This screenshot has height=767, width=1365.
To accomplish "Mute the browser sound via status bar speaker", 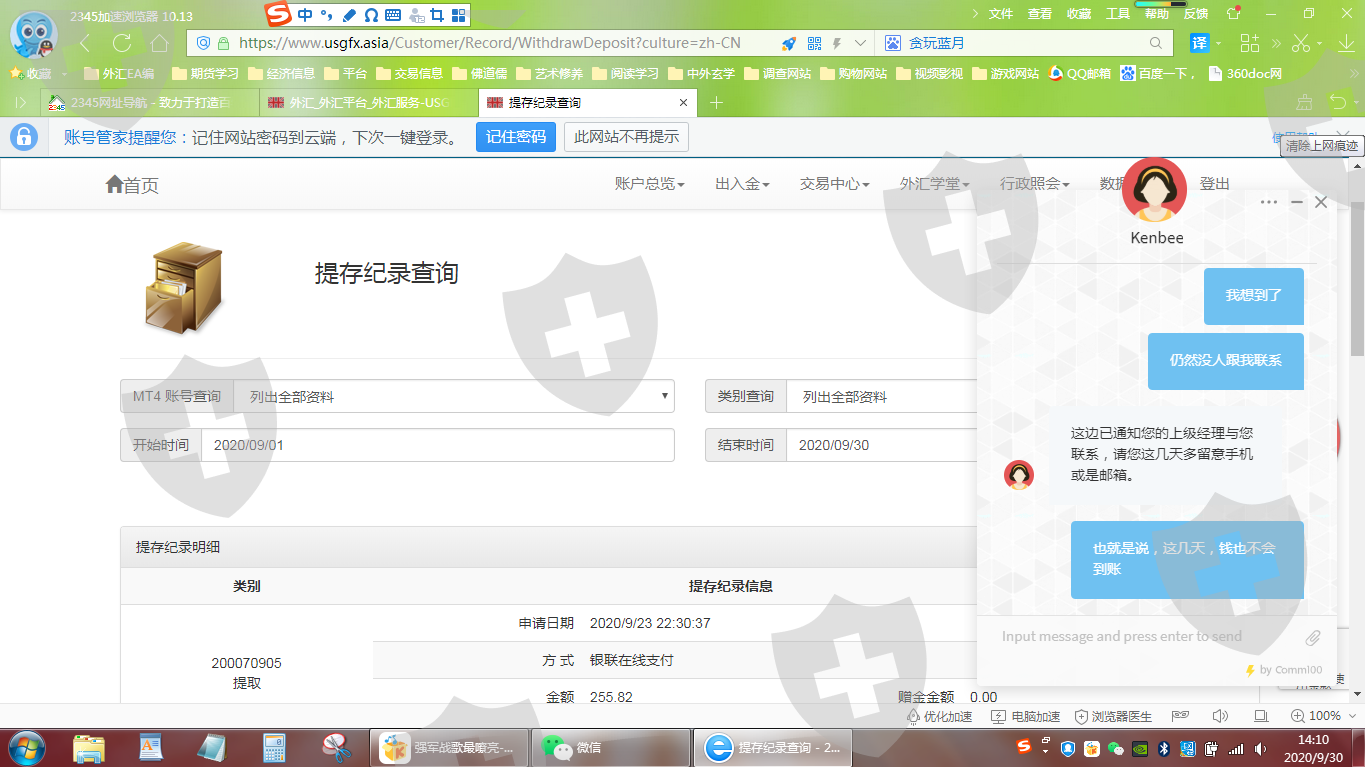I will (1220, 716).
